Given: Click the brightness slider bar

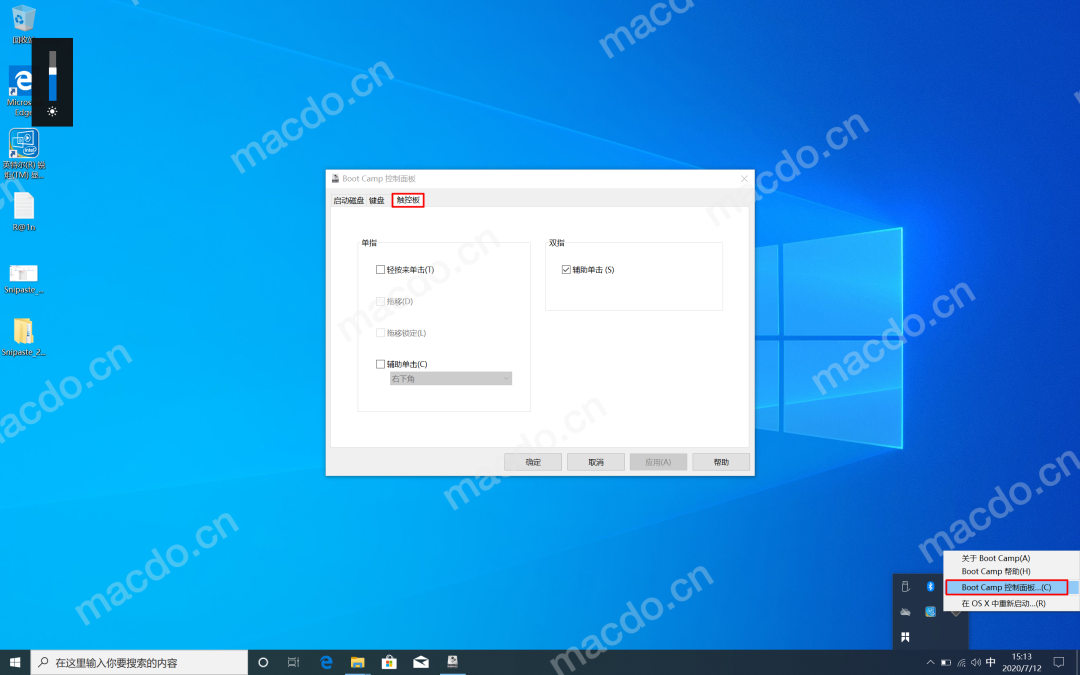Looking at the screenshot, I should (53, 76).
